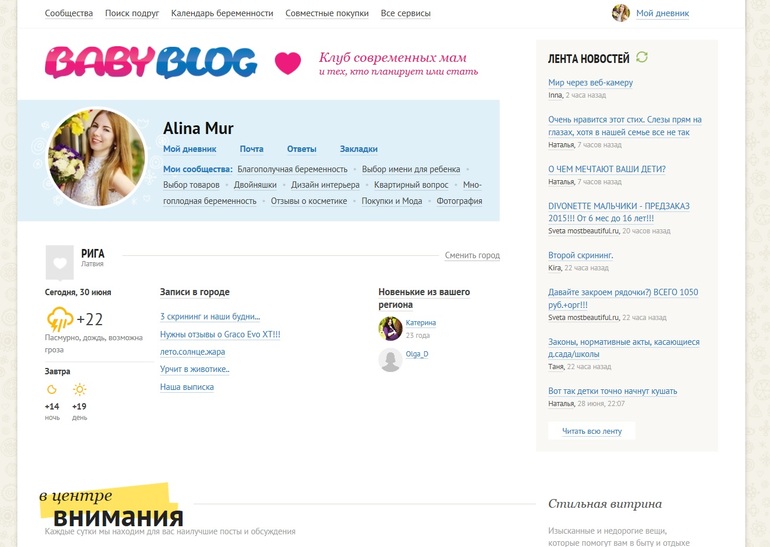Switch to the Почта tab
This screenshot has width=770, height=547.
(x=251, y=149)
